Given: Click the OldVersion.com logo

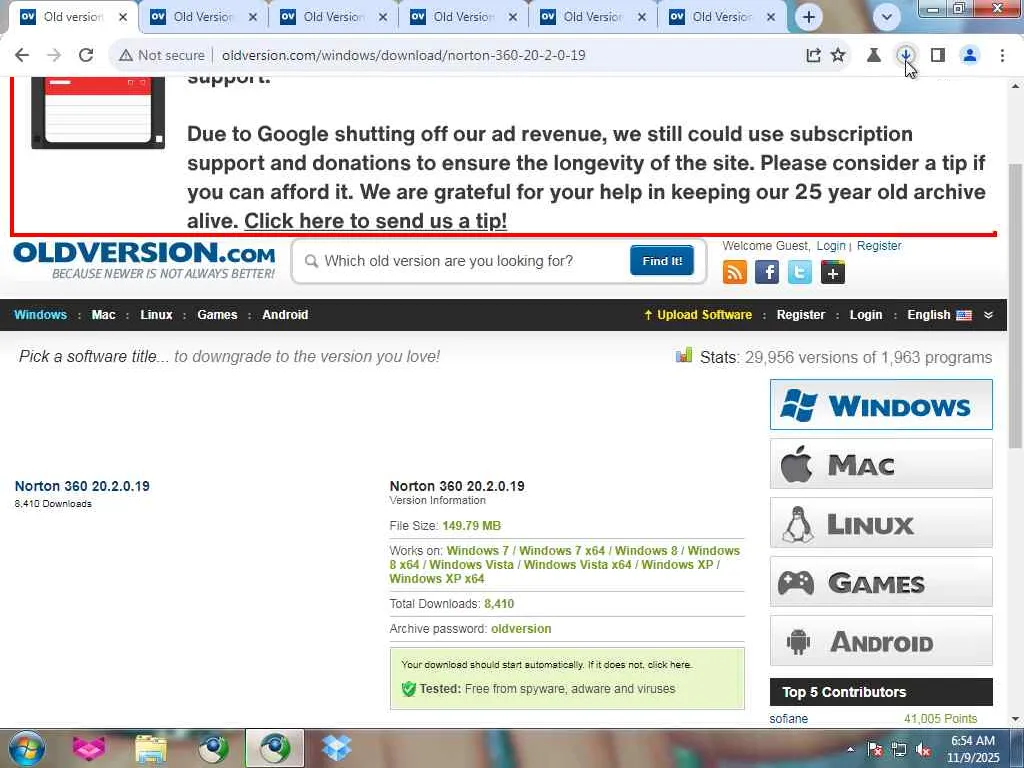Looking at the screenshot, I should (144, 261).
